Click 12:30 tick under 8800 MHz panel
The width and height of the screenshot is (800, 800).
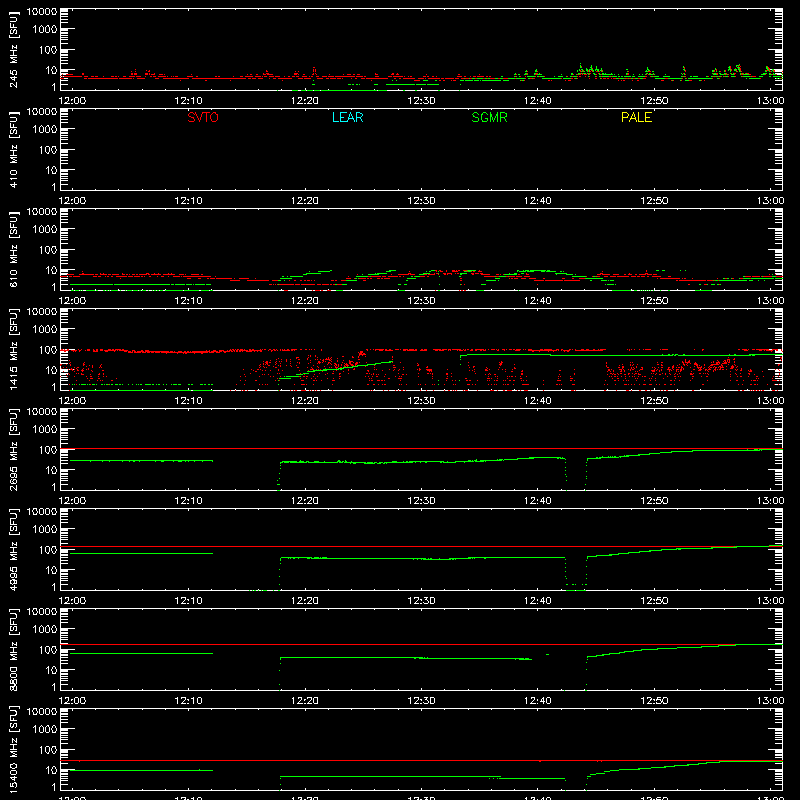click(x=421, y=701)
